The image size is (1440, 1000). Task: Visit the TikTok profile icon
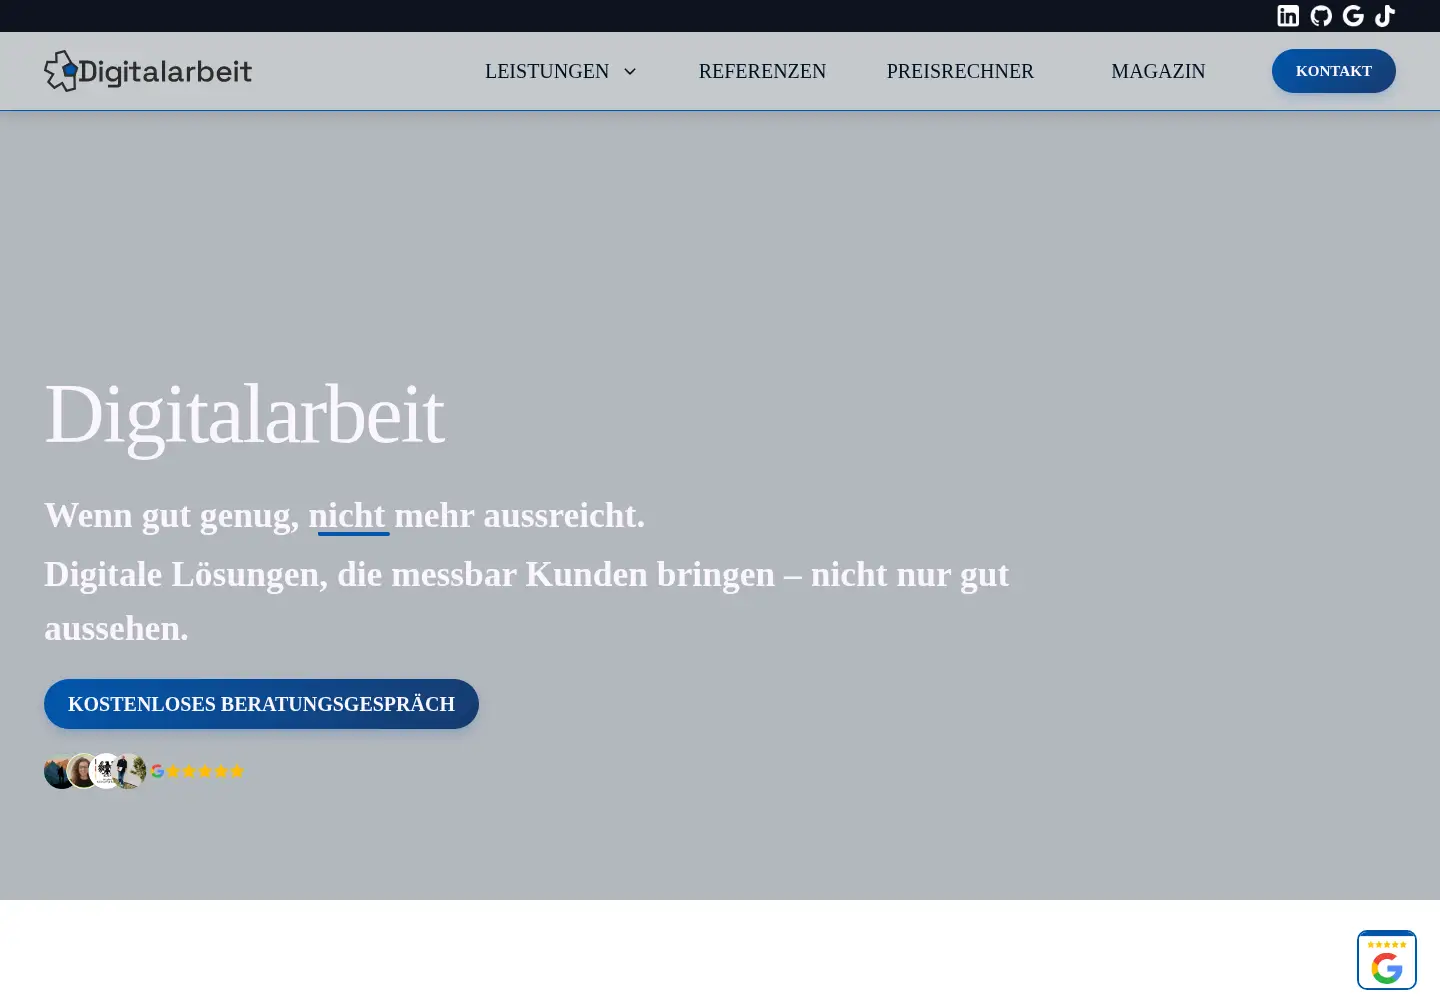coord(1385,16)
